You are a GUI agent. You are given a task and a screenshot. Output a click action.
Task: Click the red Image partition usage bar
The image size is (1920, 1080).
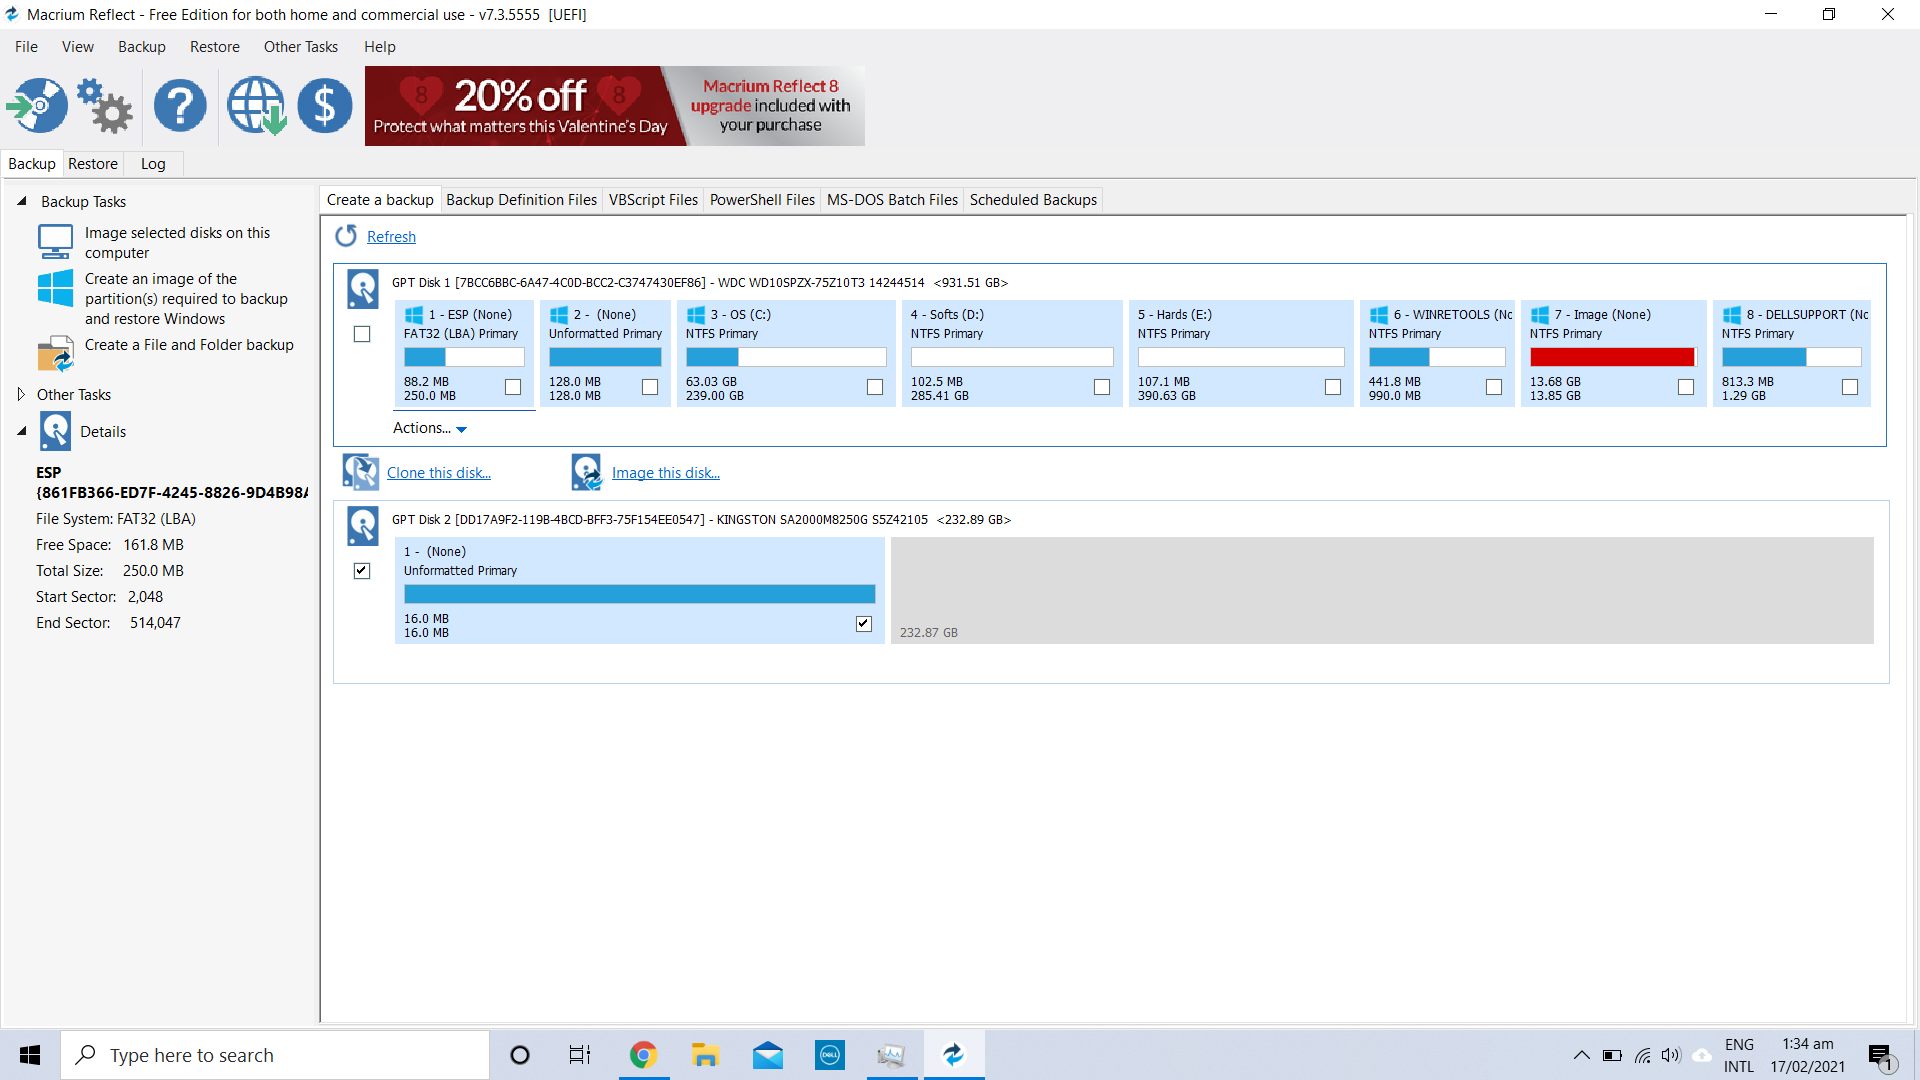(1612, 357)
